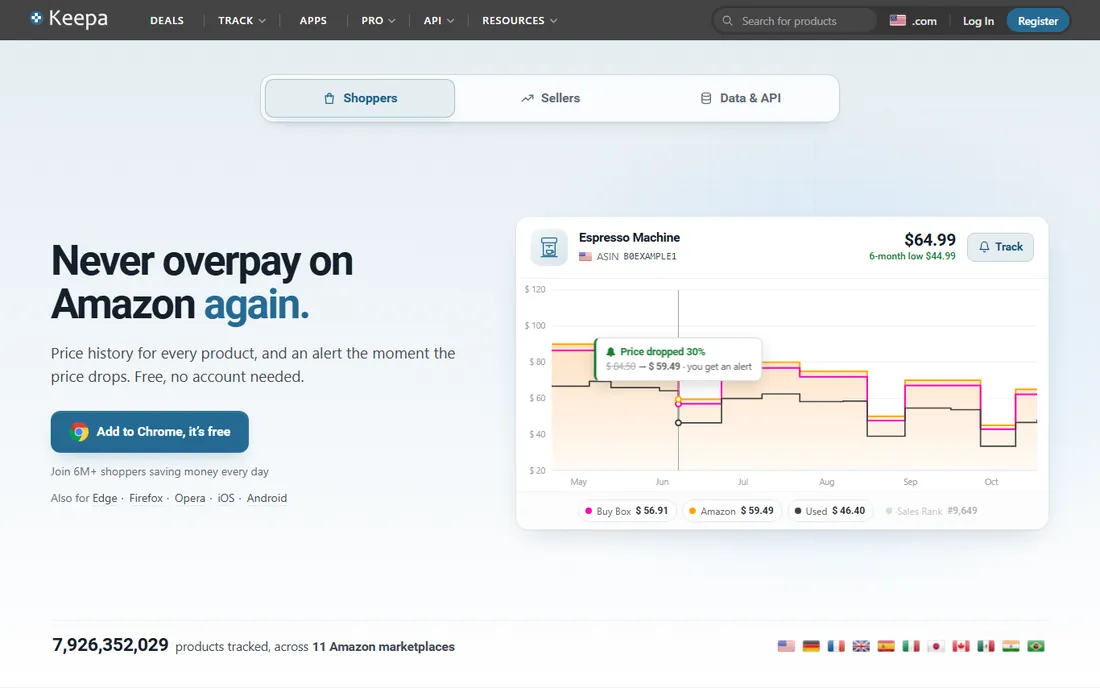Open the Firefox extension link
This screenshot has width=1100, height=688.
click(x=146, y=498)
